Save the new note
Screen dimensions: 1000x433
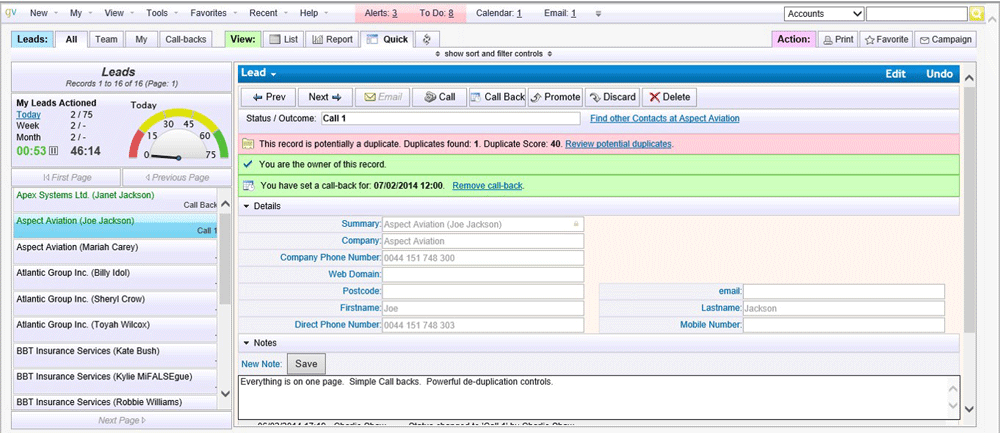click(x=306, y=363)
